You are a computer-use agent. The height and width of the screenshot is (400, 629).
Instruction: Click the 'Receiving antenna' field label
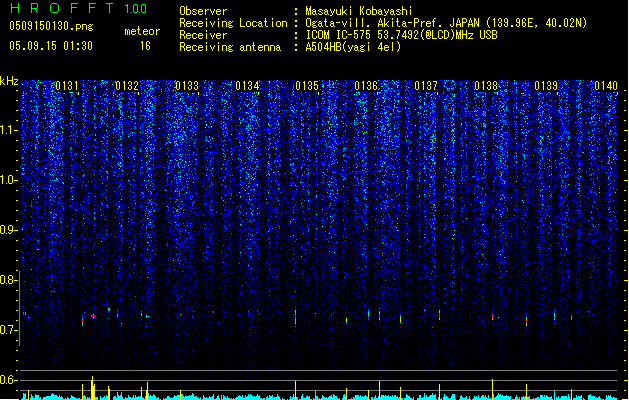230,47
